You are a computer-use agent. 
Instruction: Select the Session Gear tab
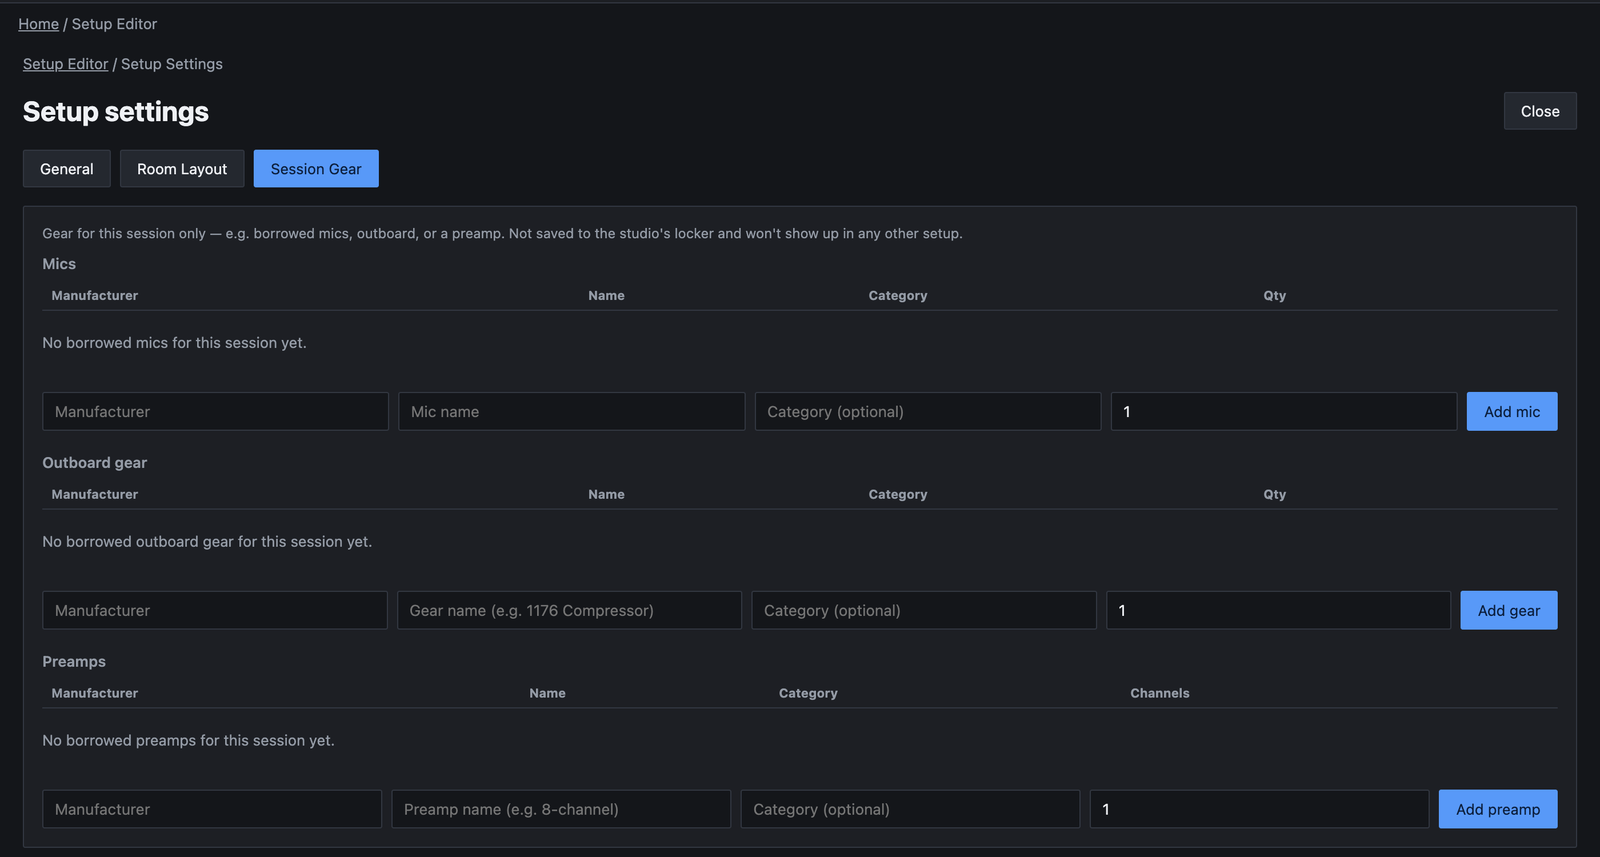pyautogui.click(x=316, y=169)
